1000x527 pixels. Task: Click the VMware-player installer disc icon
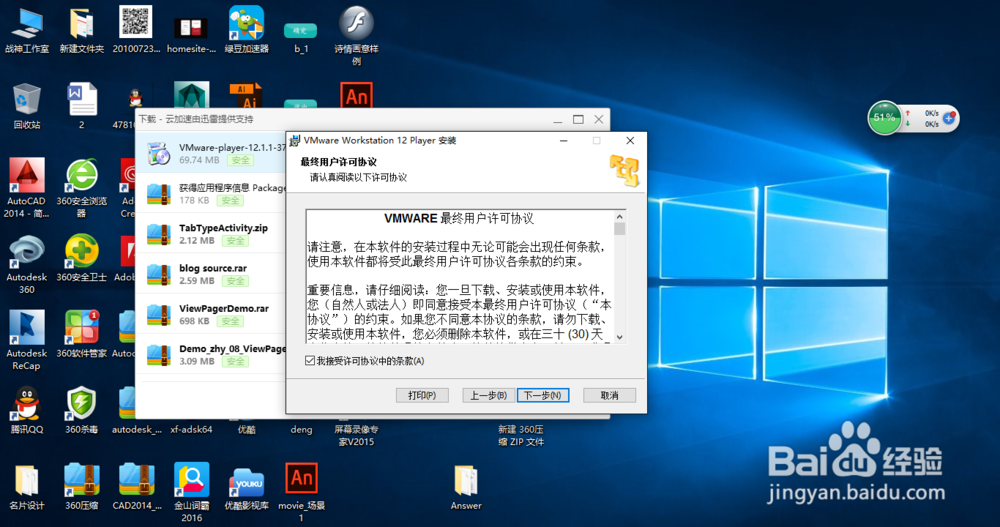[x=158, y=154]
